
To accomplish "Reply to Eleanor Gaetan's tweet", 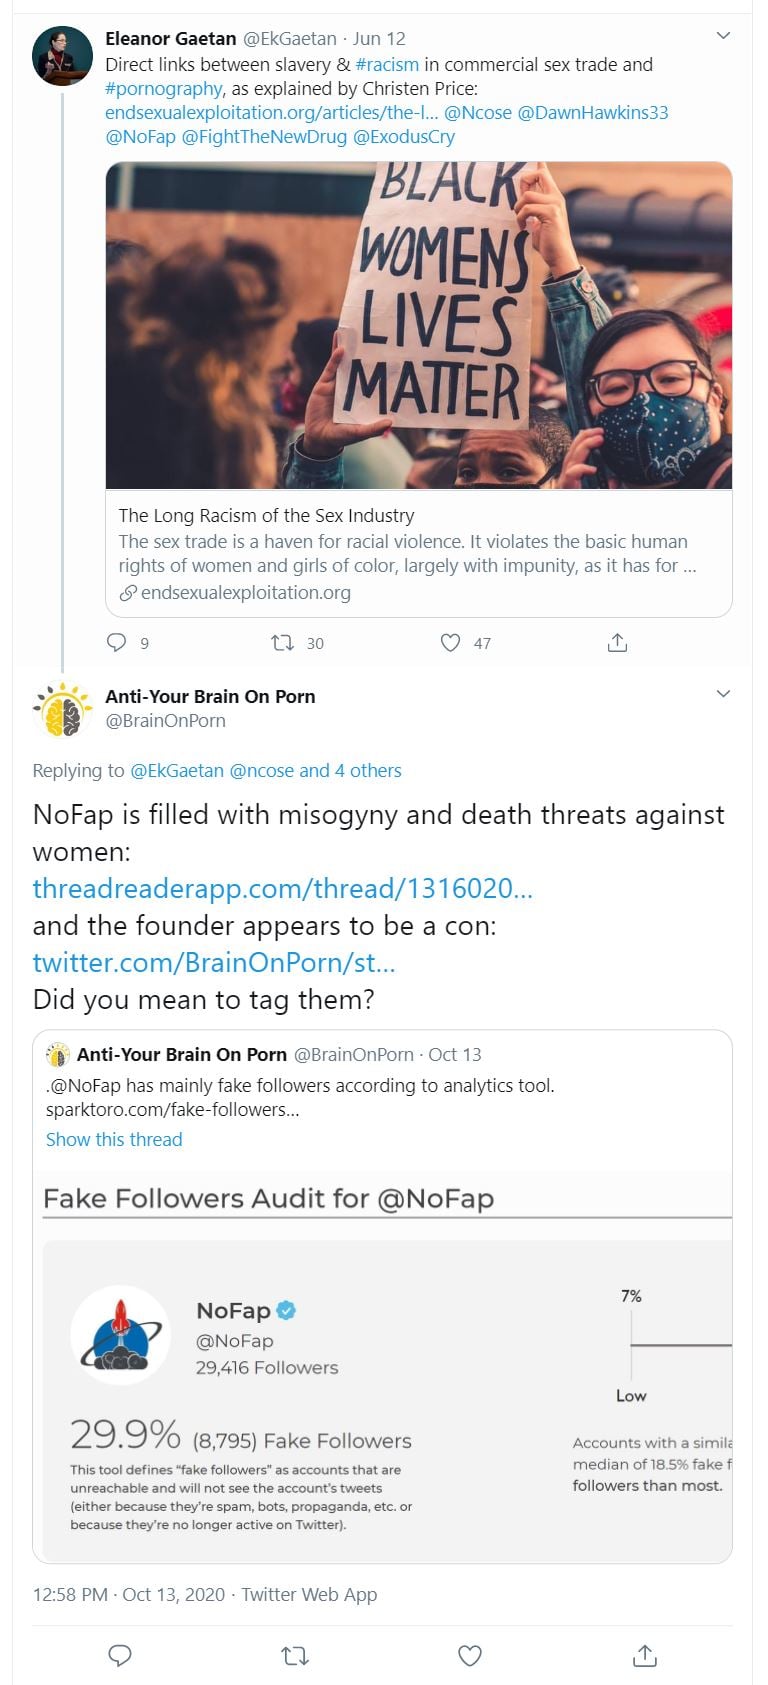I will coord(117,643).
